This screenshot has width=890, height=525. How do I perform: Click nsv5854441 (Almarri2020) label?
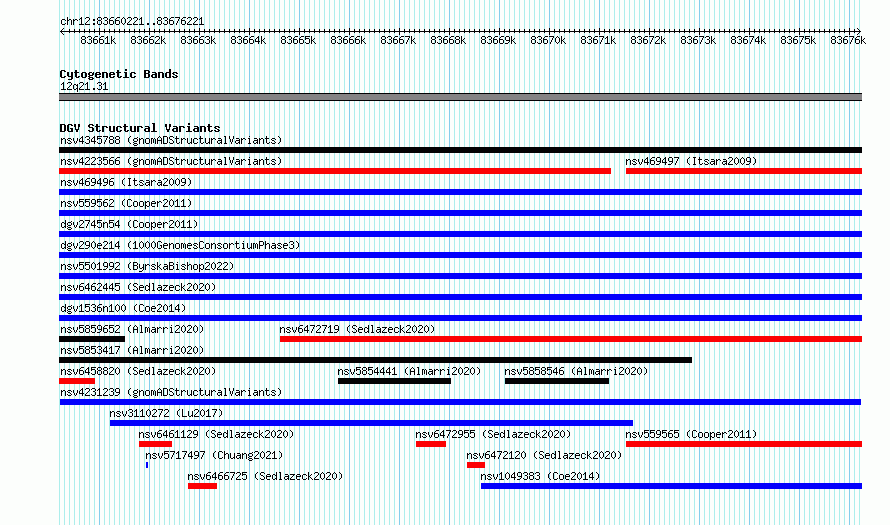(409, 371)
